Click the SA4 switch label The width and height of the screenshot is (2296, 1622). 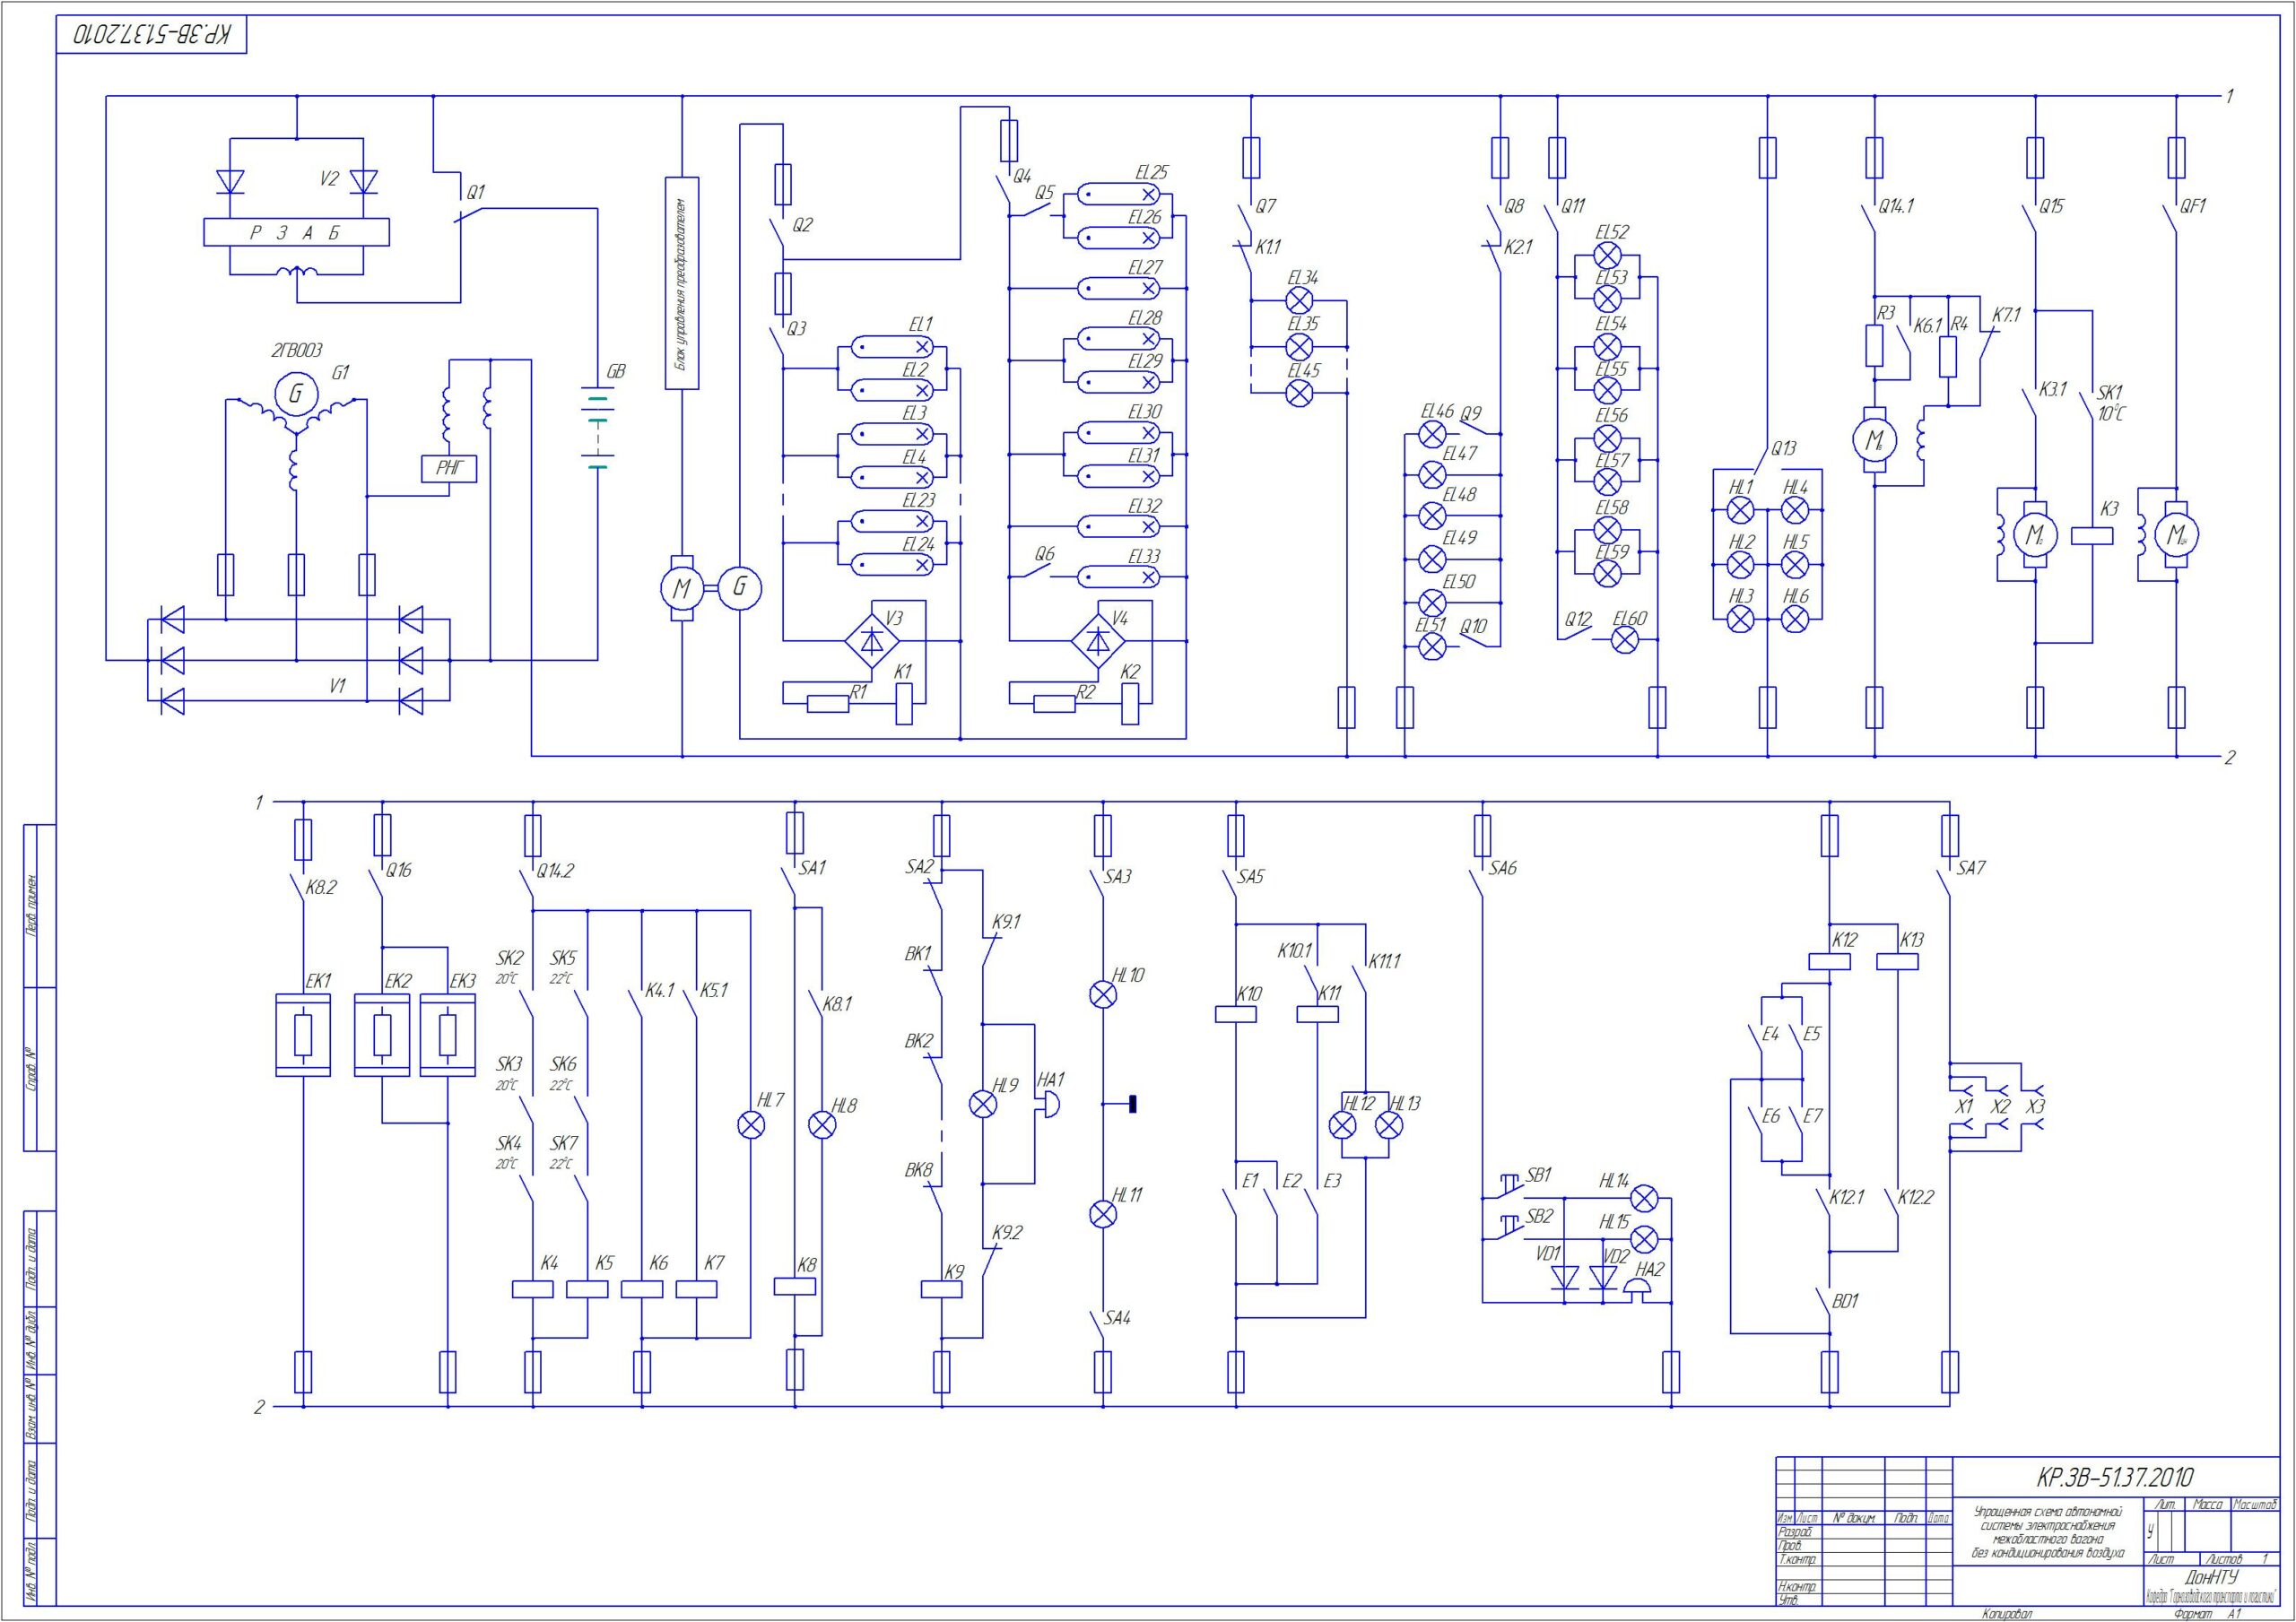pyautogui.click(x=1117, y=1318)
